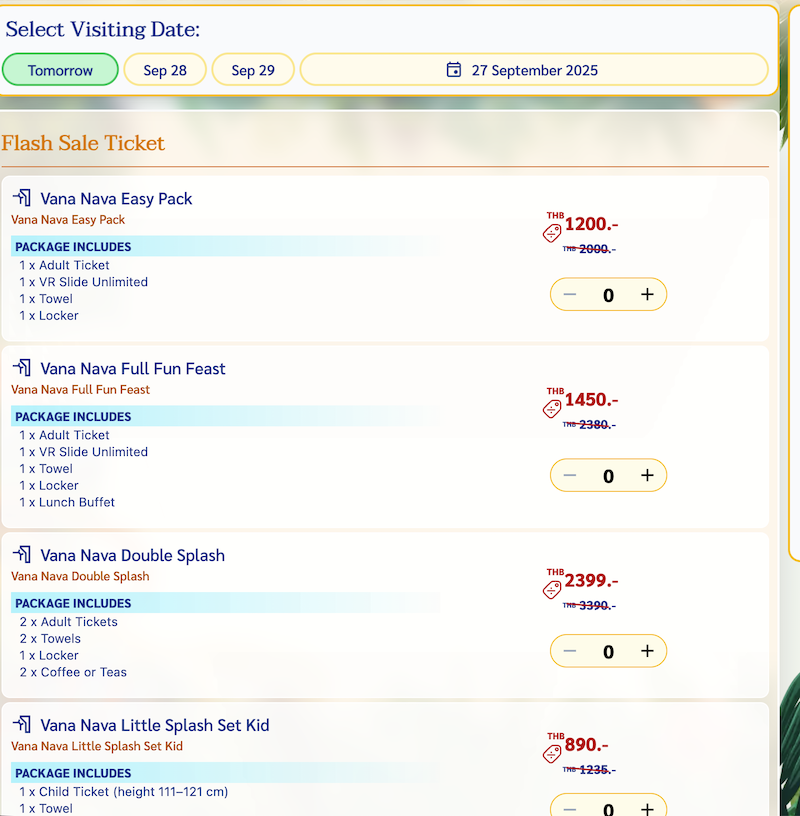The image size is (800, 816).
Task: Click minus for Full Fun Feast ticket
Action: click(570, 476)
